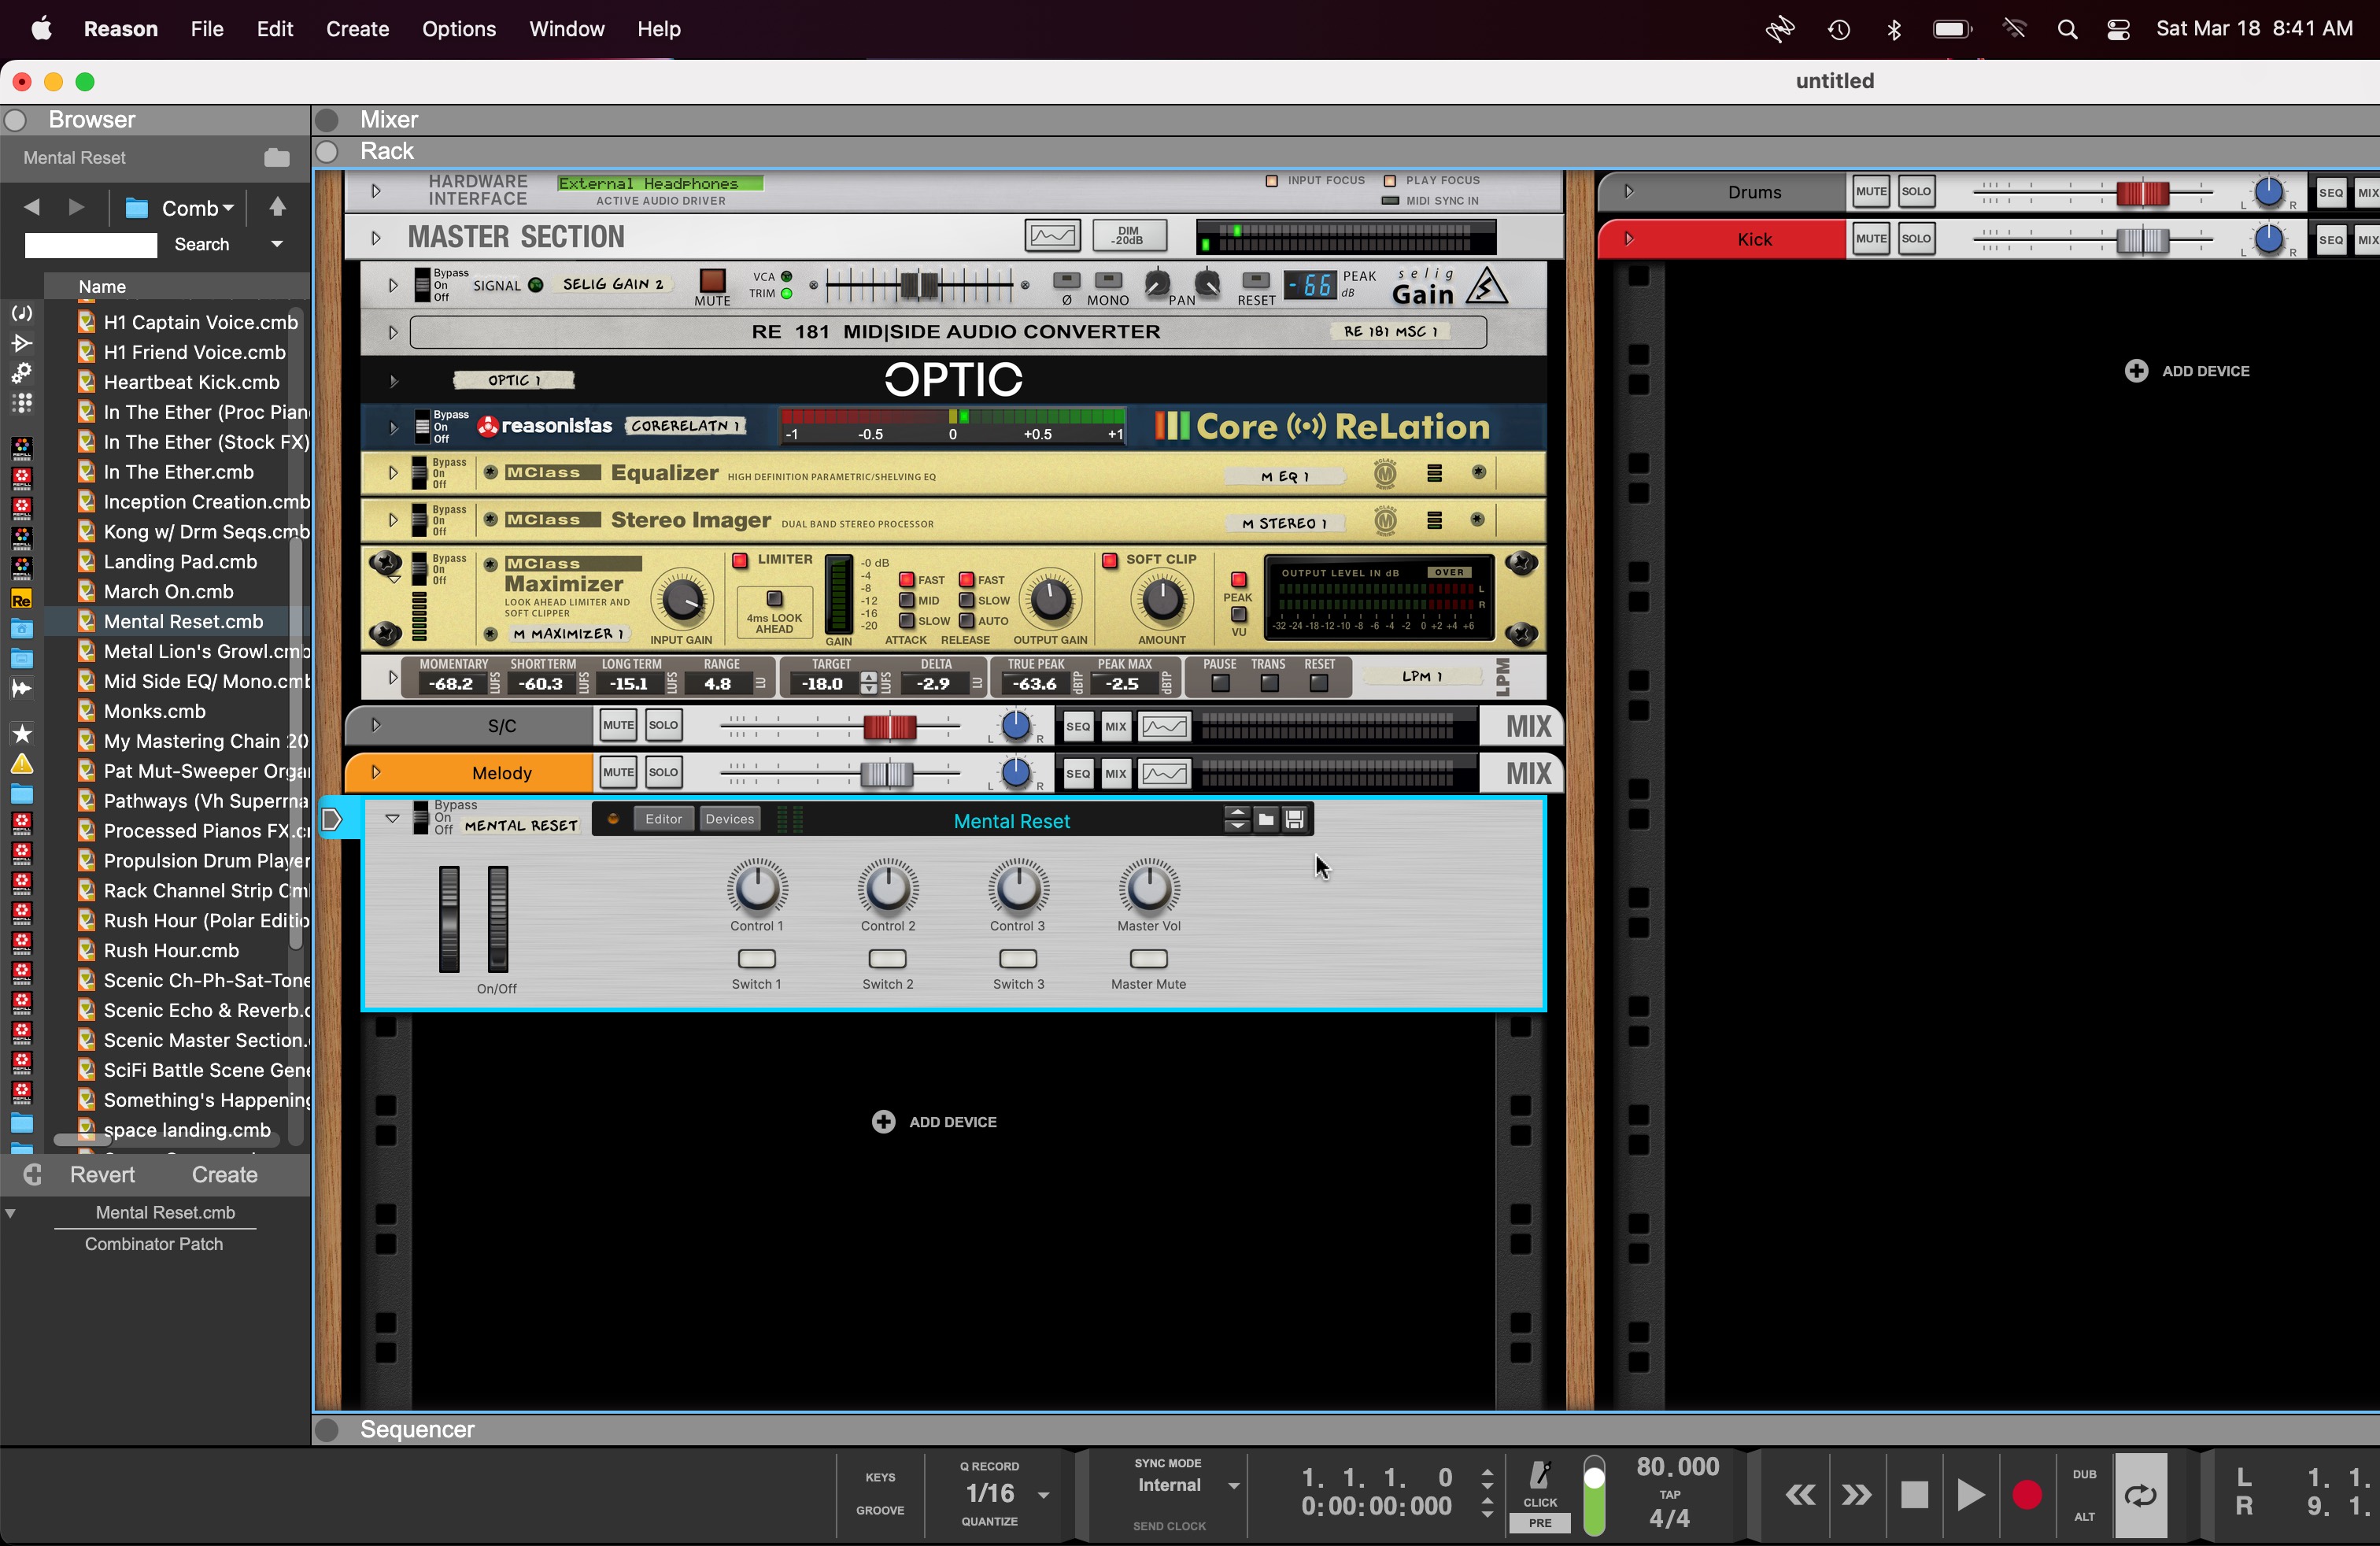2380x1546 pixels.
Task: Open the S/C channel automation curve icon
Action: tap(1165, 726)
